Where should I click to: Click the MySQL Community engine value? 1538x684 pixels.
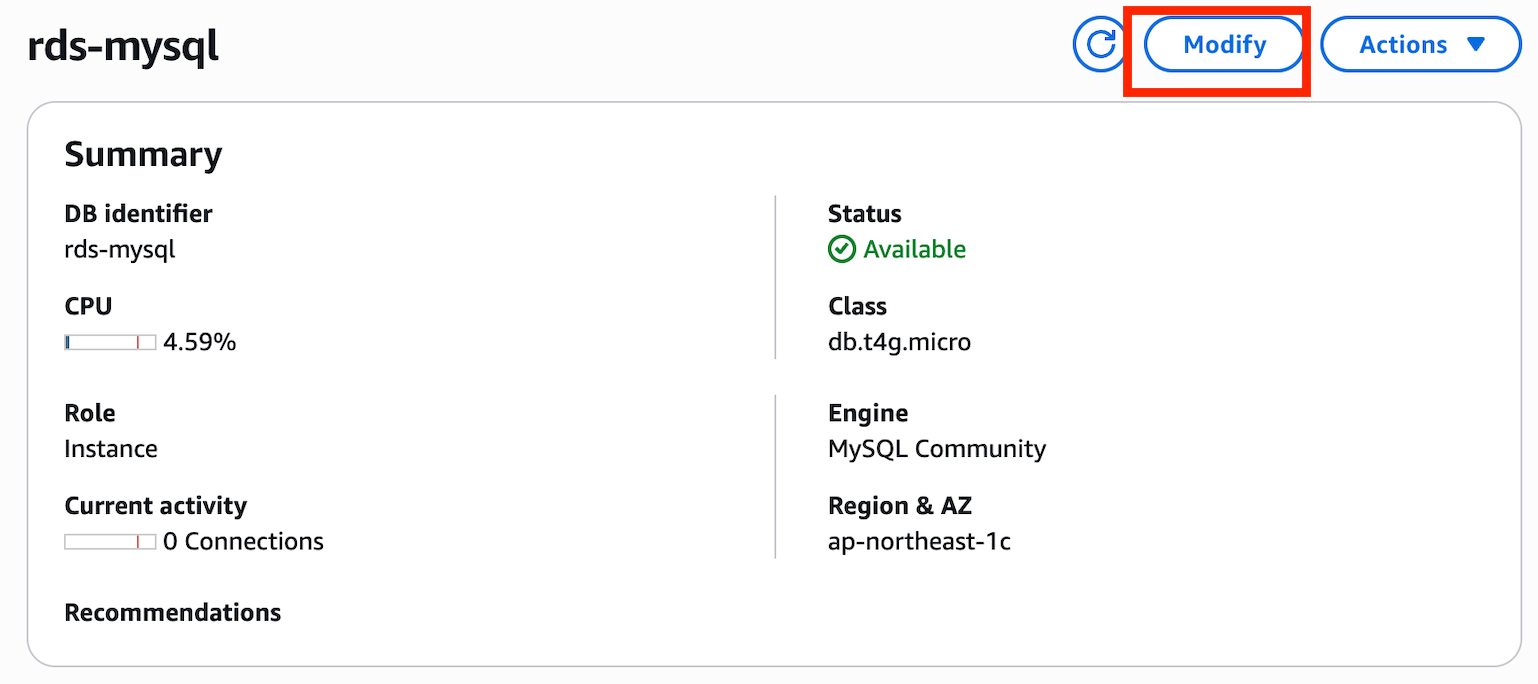coord(937,450)
